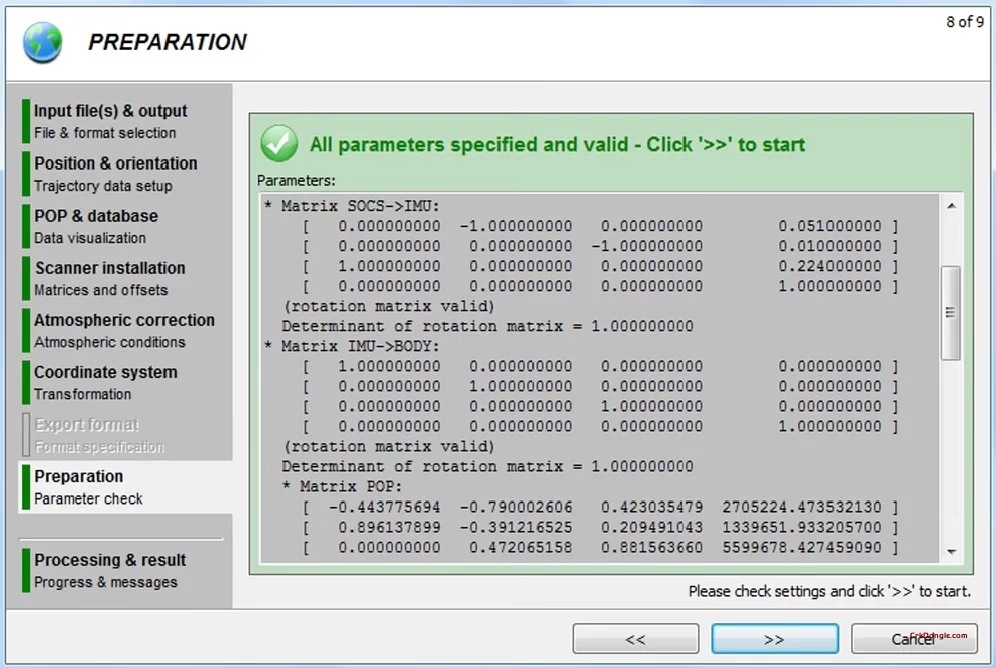Cancel the preparation wizard
This screenshot has width=996, height=668.
point(913,639)
